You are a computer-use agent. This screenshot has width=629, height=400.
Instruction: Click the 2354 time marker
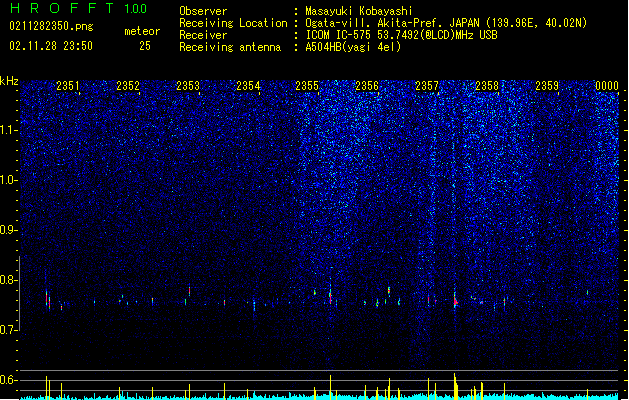[248, 86]
